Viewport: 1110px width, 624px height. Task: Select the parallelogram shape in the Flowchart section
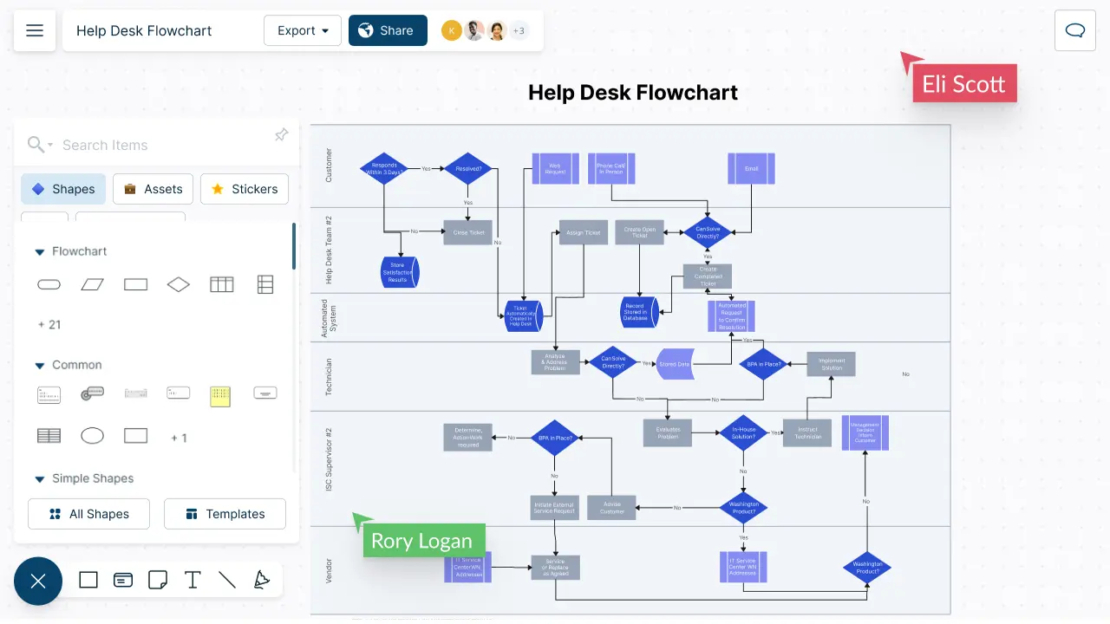[92, 284]
